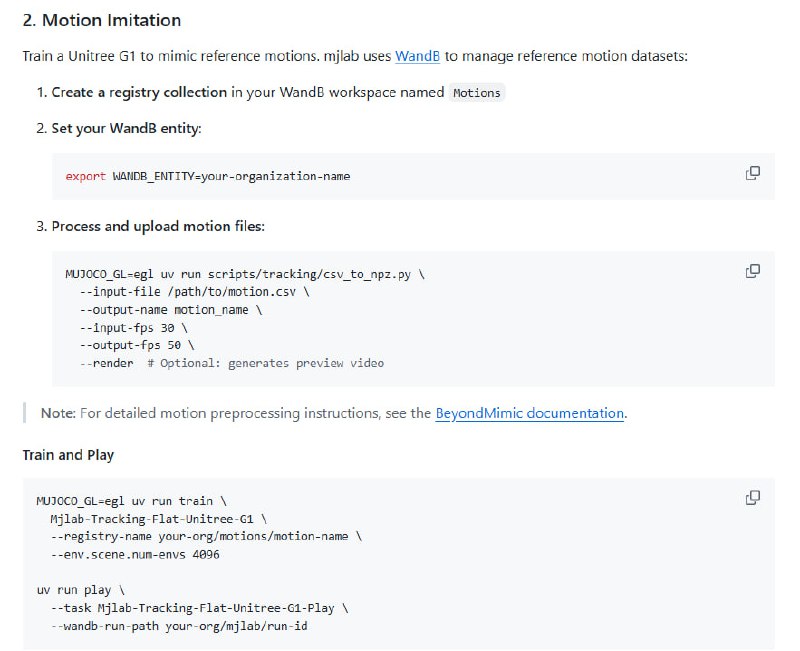The width and height of the screenshot is (800, 651).
Task: Click the --render optional preview comment line
Action: click(231, 363)
